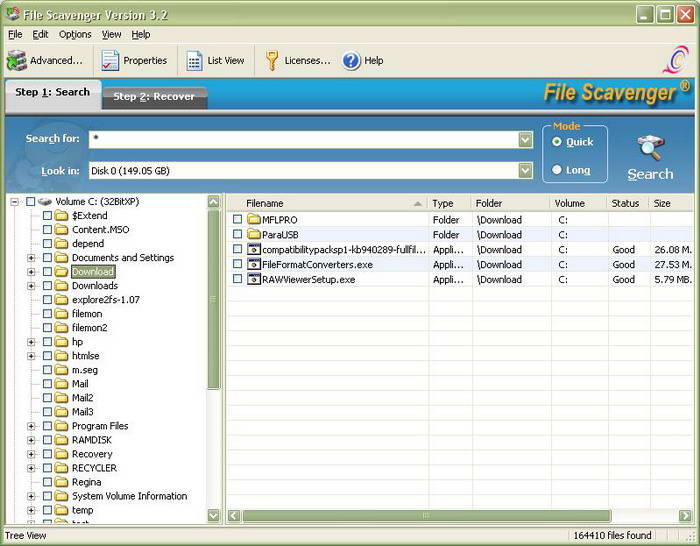Click the filemon2 folder icon
This screenshot has width=700, height=546.
pos(61,328)
